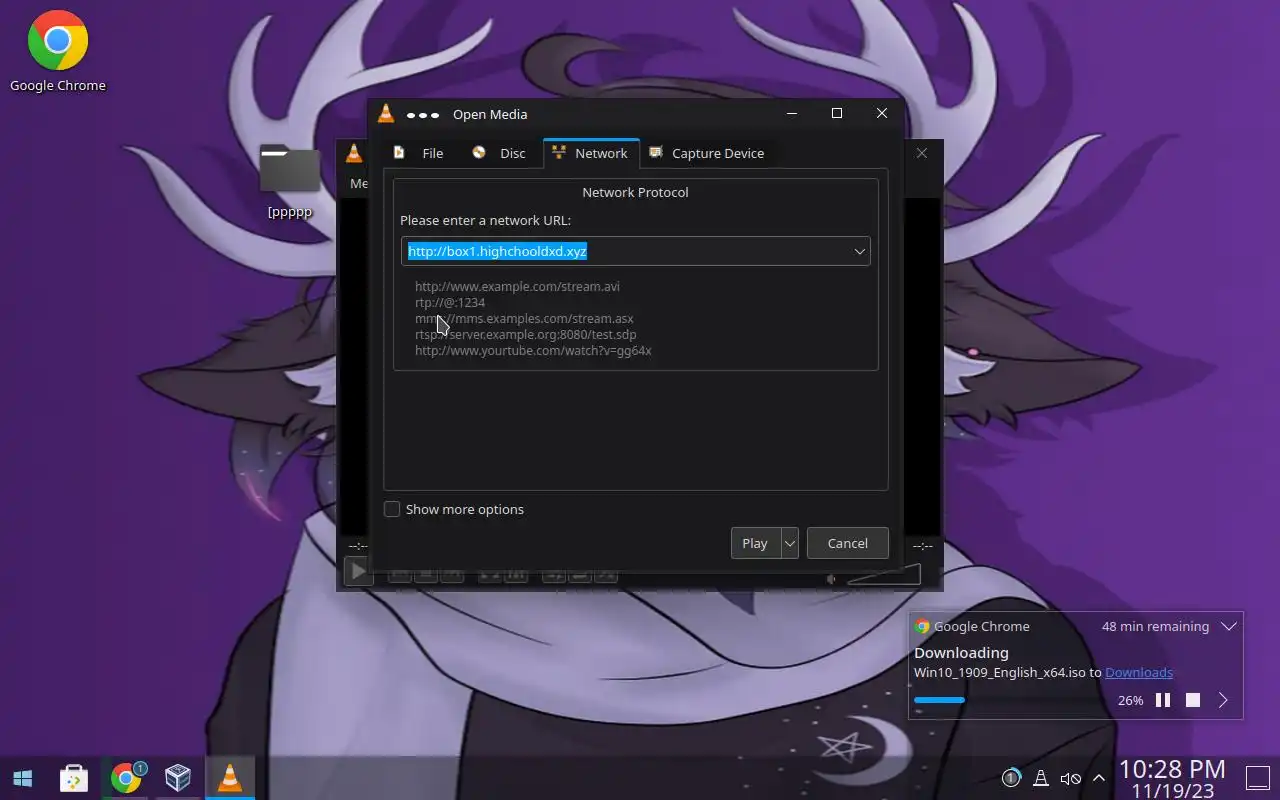The image size is (1280, 800).
Task: Click the http://www.example.com/stream.avi example text
Action: tap(517, 286)
